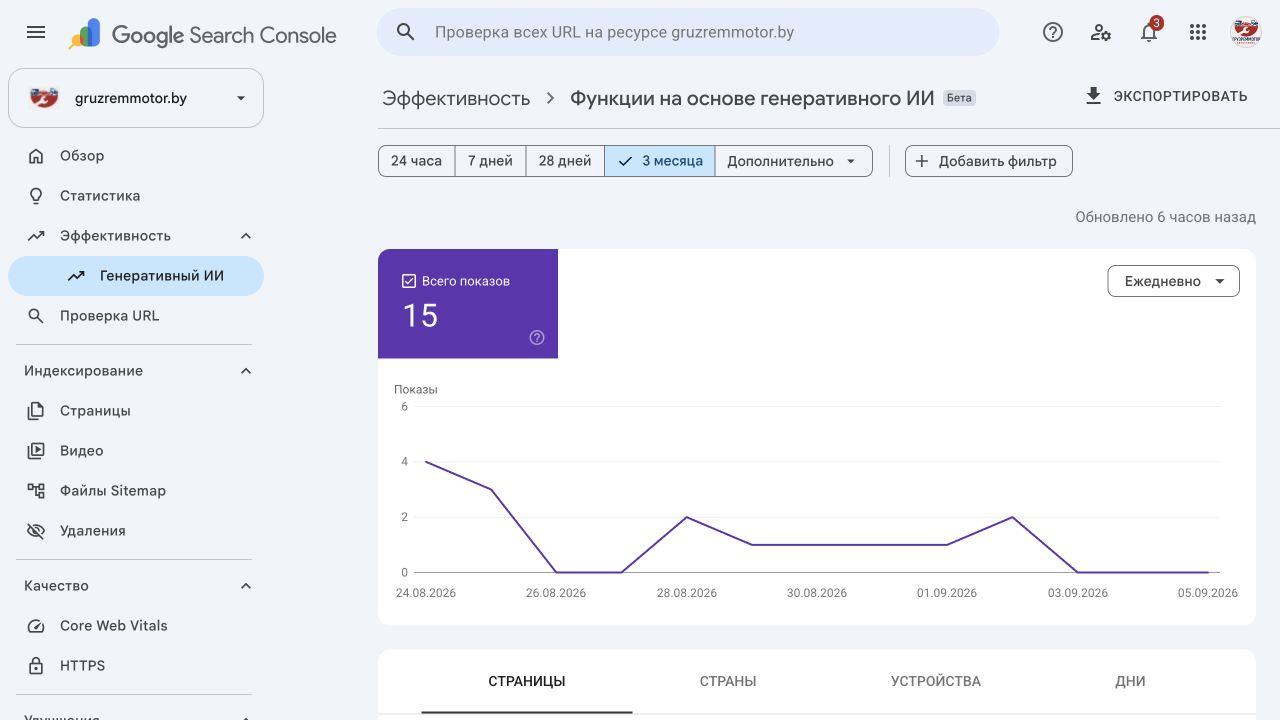The height and width of the screenshot is (720, 1280).
Task: Click the Обновлено 6 часов назад text
Action: pos(1165,217)
